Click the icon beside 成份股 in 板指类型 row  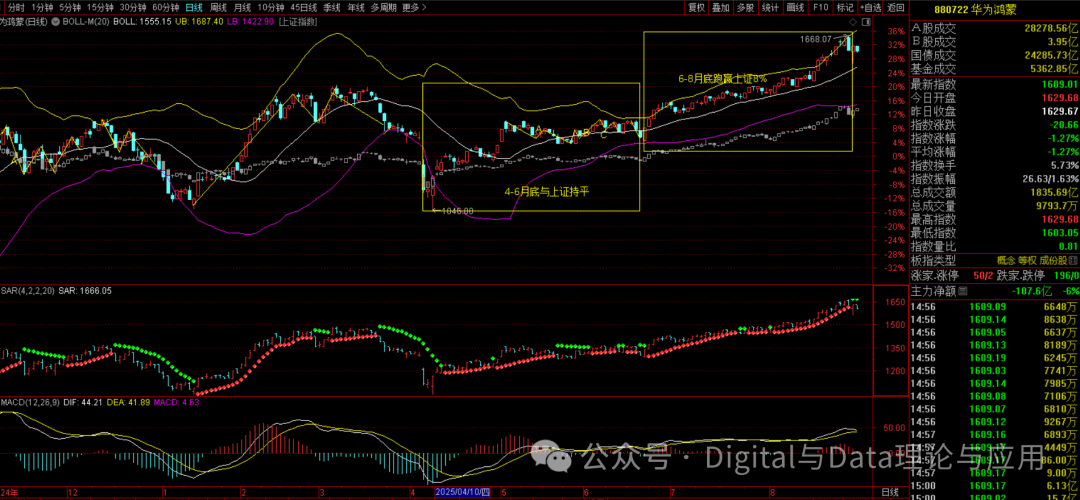point(1074,260)
